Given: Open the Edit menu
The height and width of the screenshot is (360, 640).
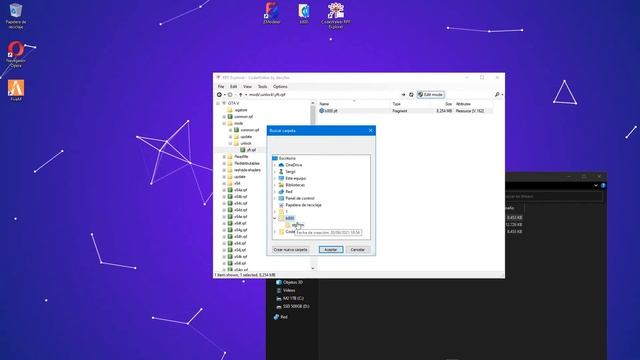Looking at the screenshot, I should click(233, 87).
